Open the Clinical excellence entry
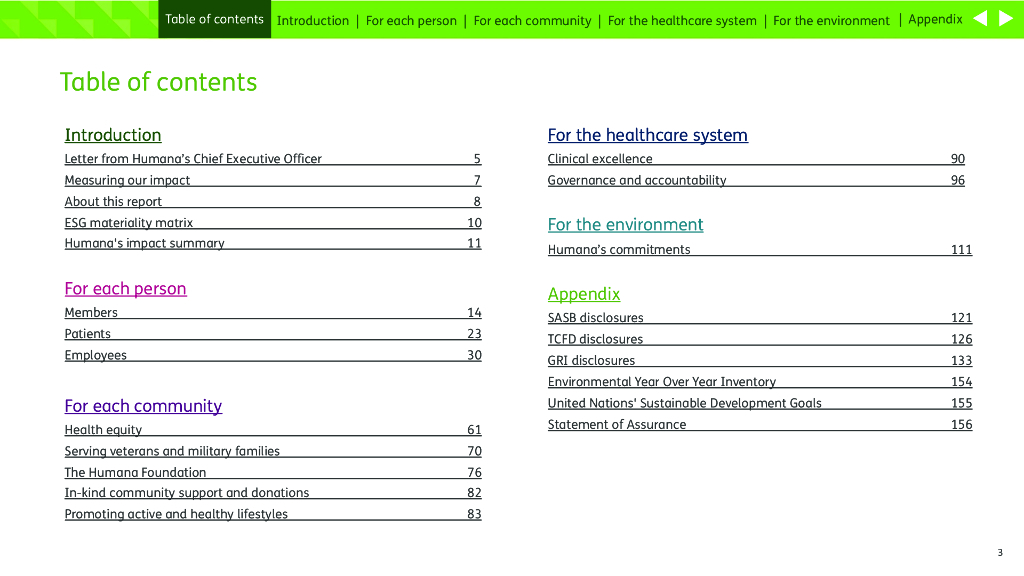 tap(756, 159)
